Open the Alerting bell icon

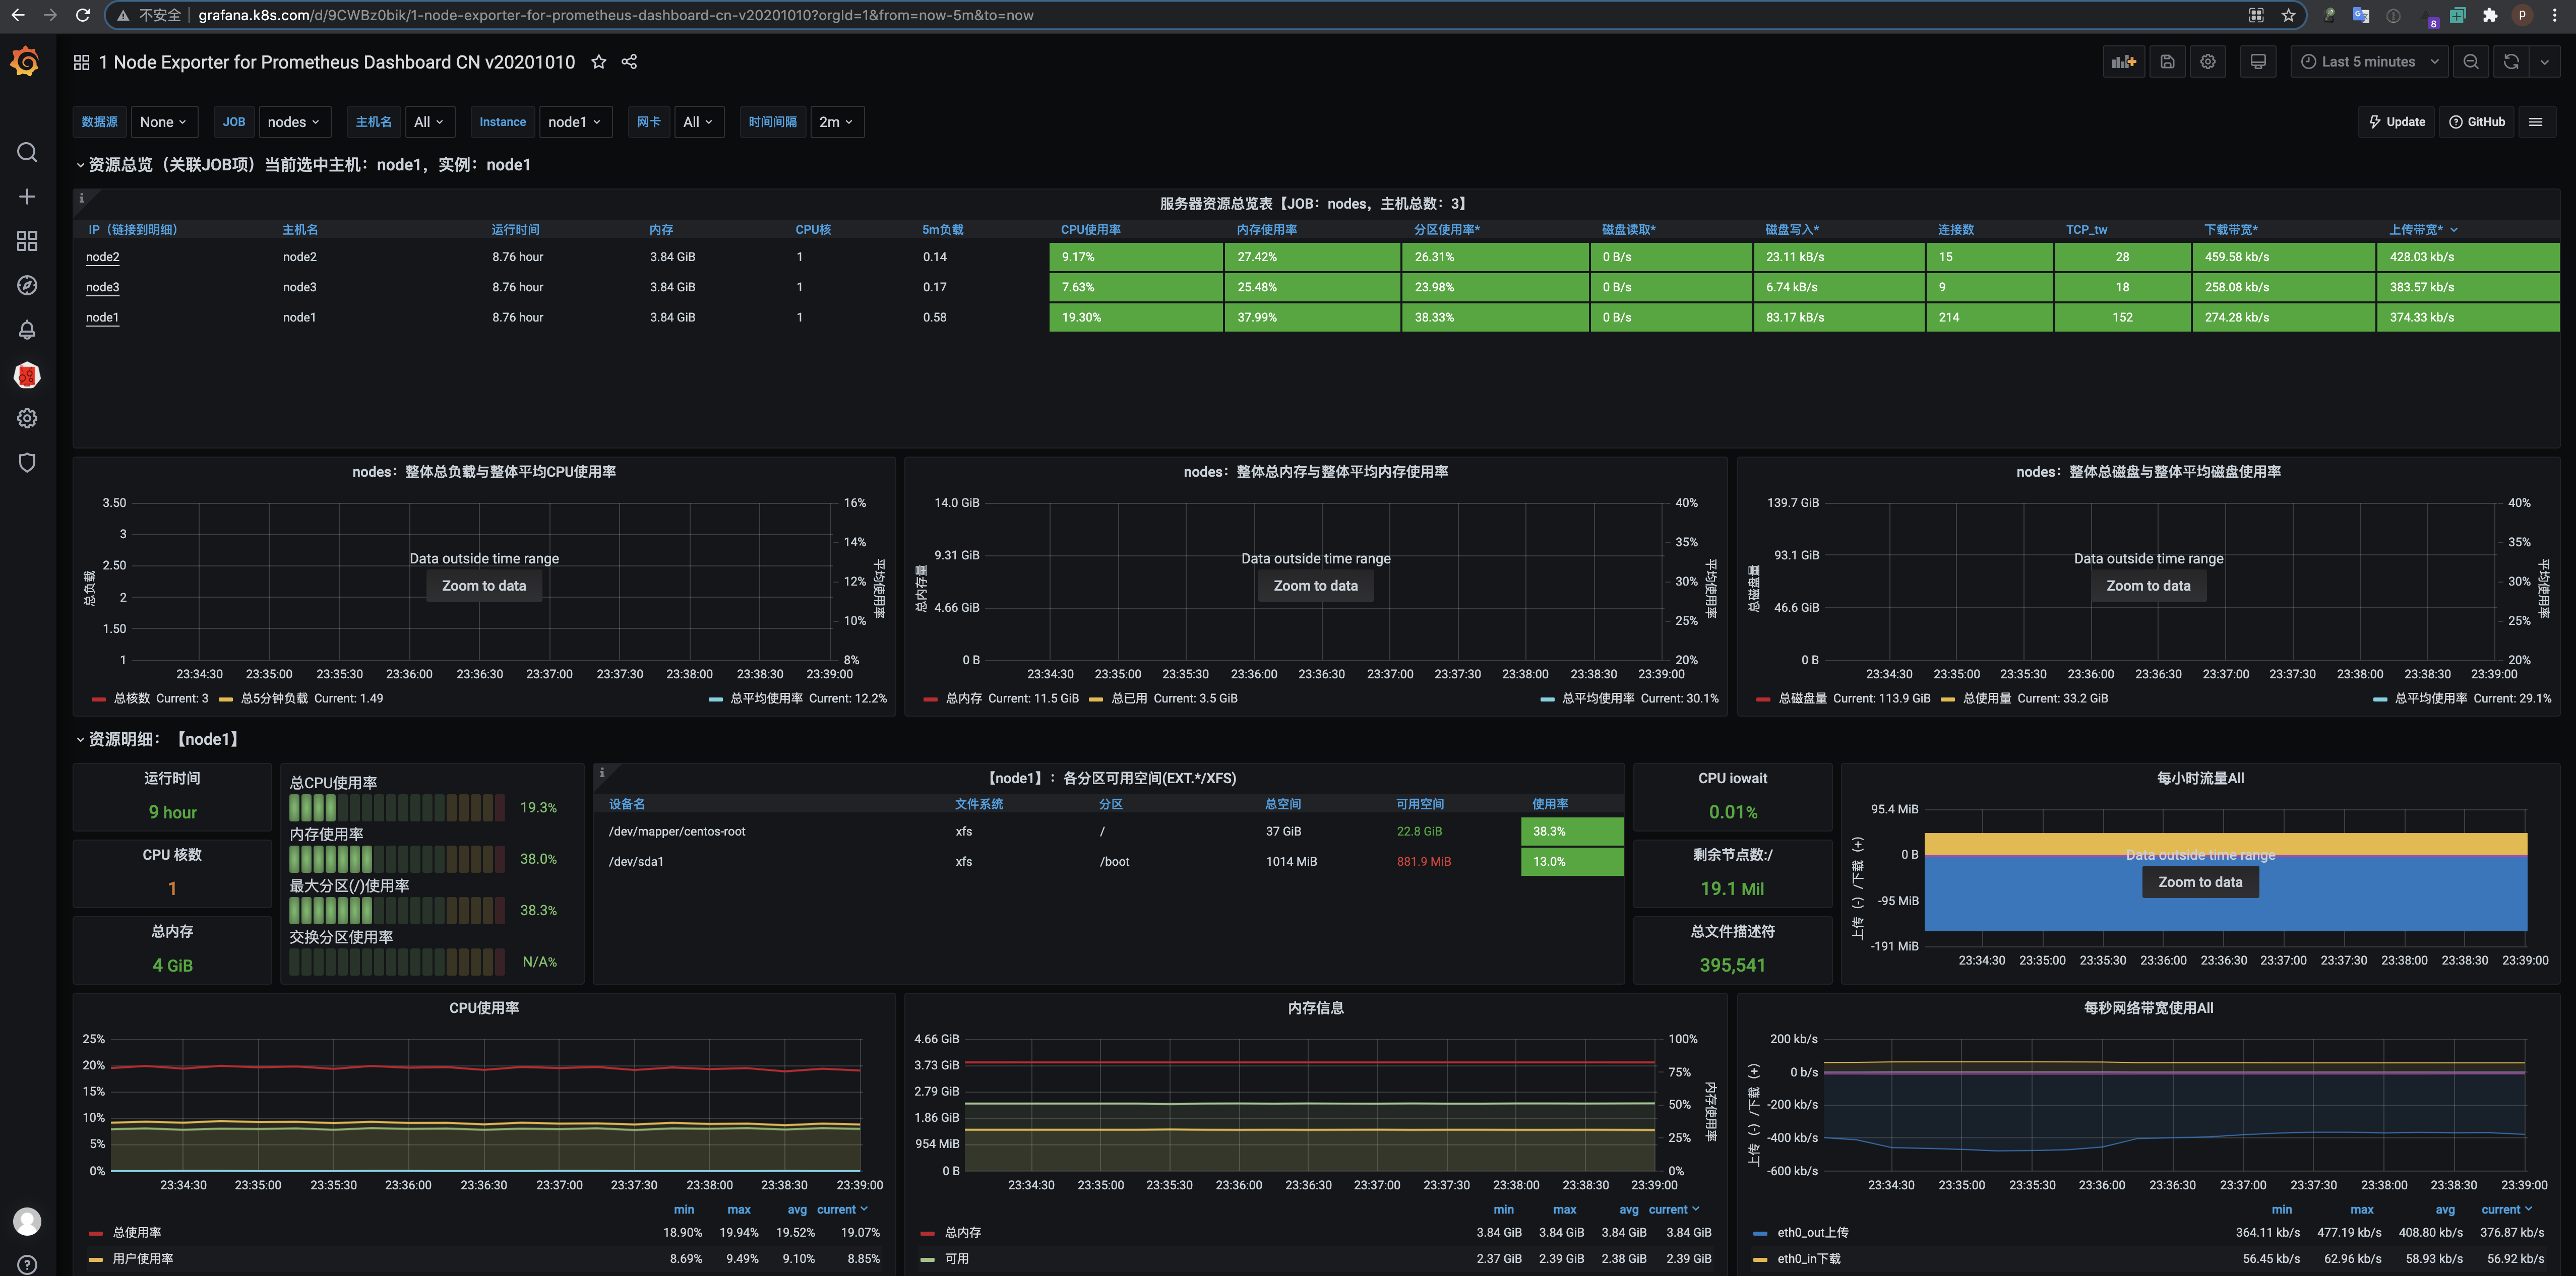[27, 330]
